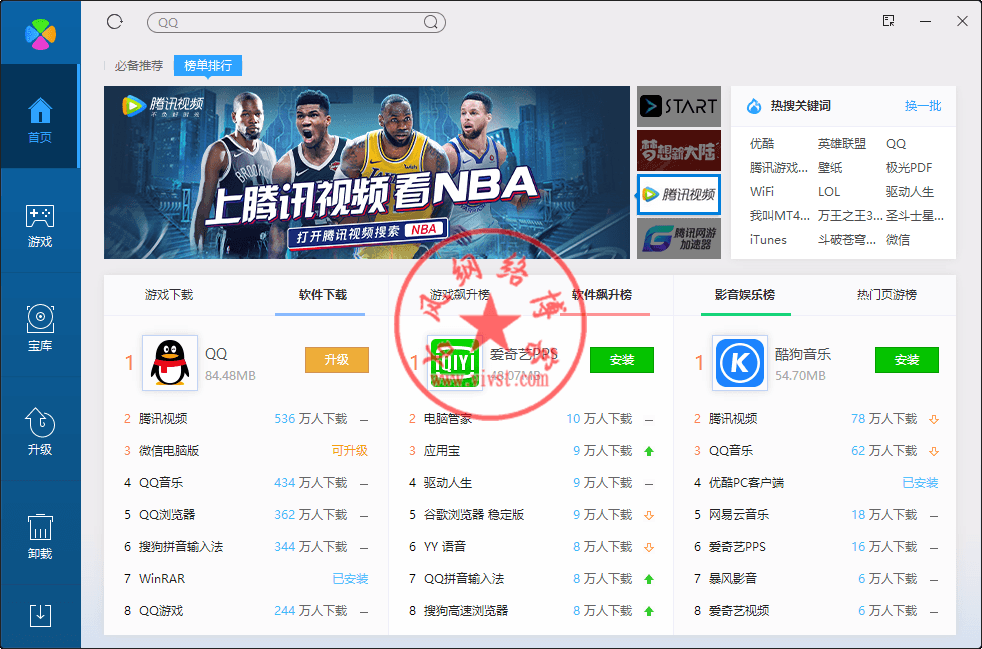The height and width of the screenshot is (649, 982).
Task: Search the hot keyword 优酷
Action: pyautogui.click(x=762, y=143)
